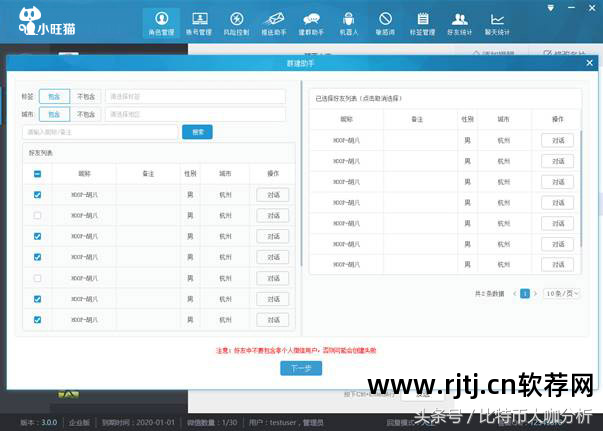The height and width of the screenshot is (431, 603).
Task: Uncheck the sixth friend row checkbox
Action: (x=37, y=299)
